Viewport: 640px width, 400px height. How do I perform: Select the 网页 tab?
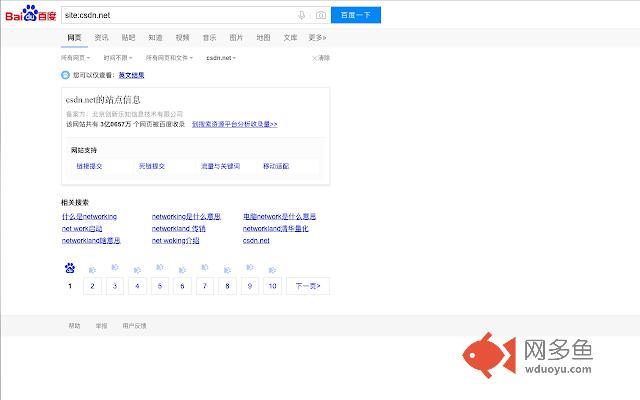click(x=74, y=38)
